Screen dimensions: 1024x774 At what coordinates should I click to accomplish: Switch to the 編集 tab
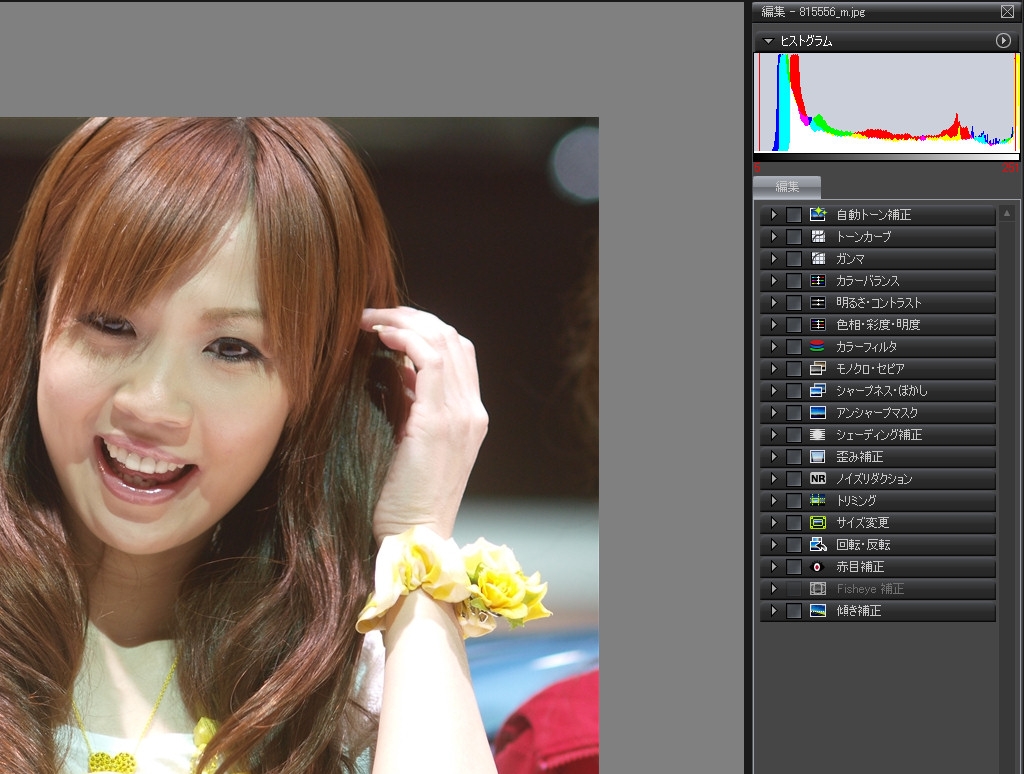(787, 187)
